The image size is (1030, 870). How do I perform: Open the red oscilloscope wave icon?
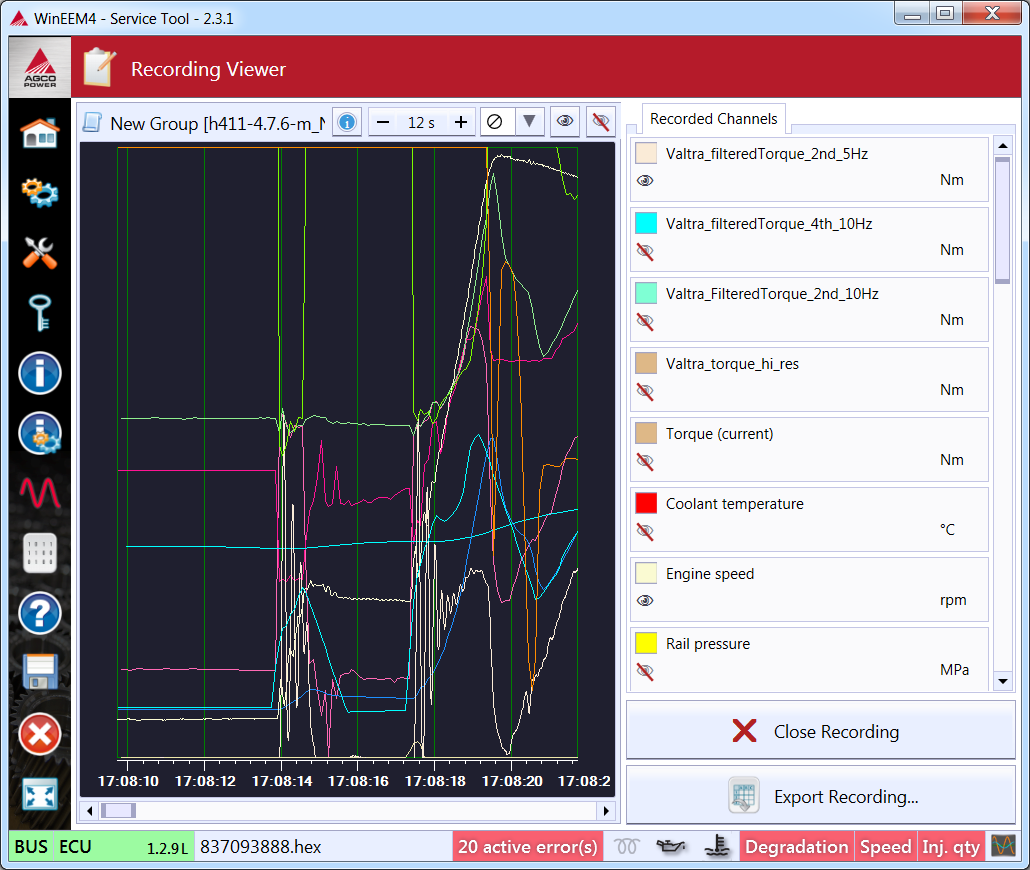pos(40,493)
